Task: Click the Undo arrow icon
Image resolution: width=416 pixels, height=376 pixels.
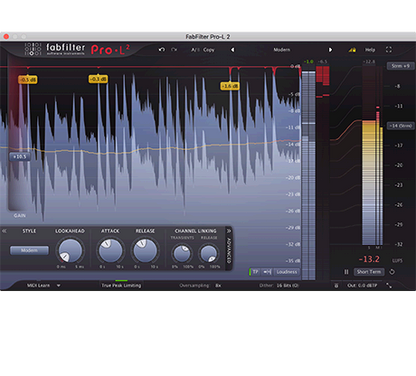Action: click(x=162, y=50)
